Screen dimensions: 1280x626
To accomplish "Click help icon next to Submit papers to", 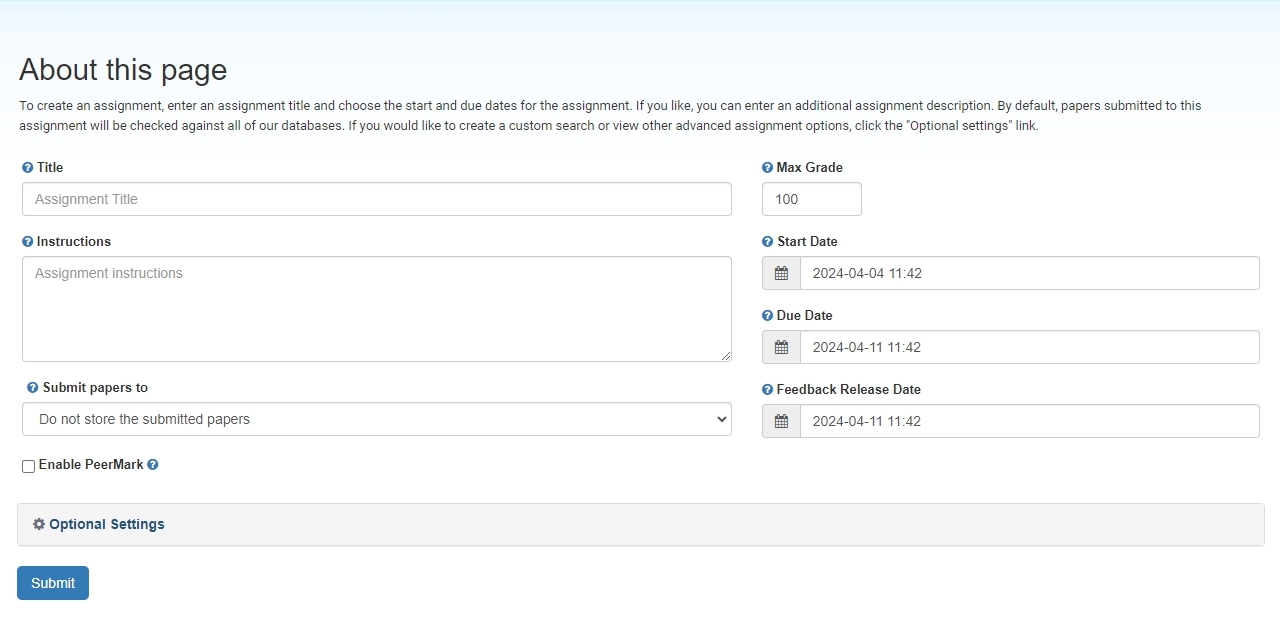I will 33,388.
